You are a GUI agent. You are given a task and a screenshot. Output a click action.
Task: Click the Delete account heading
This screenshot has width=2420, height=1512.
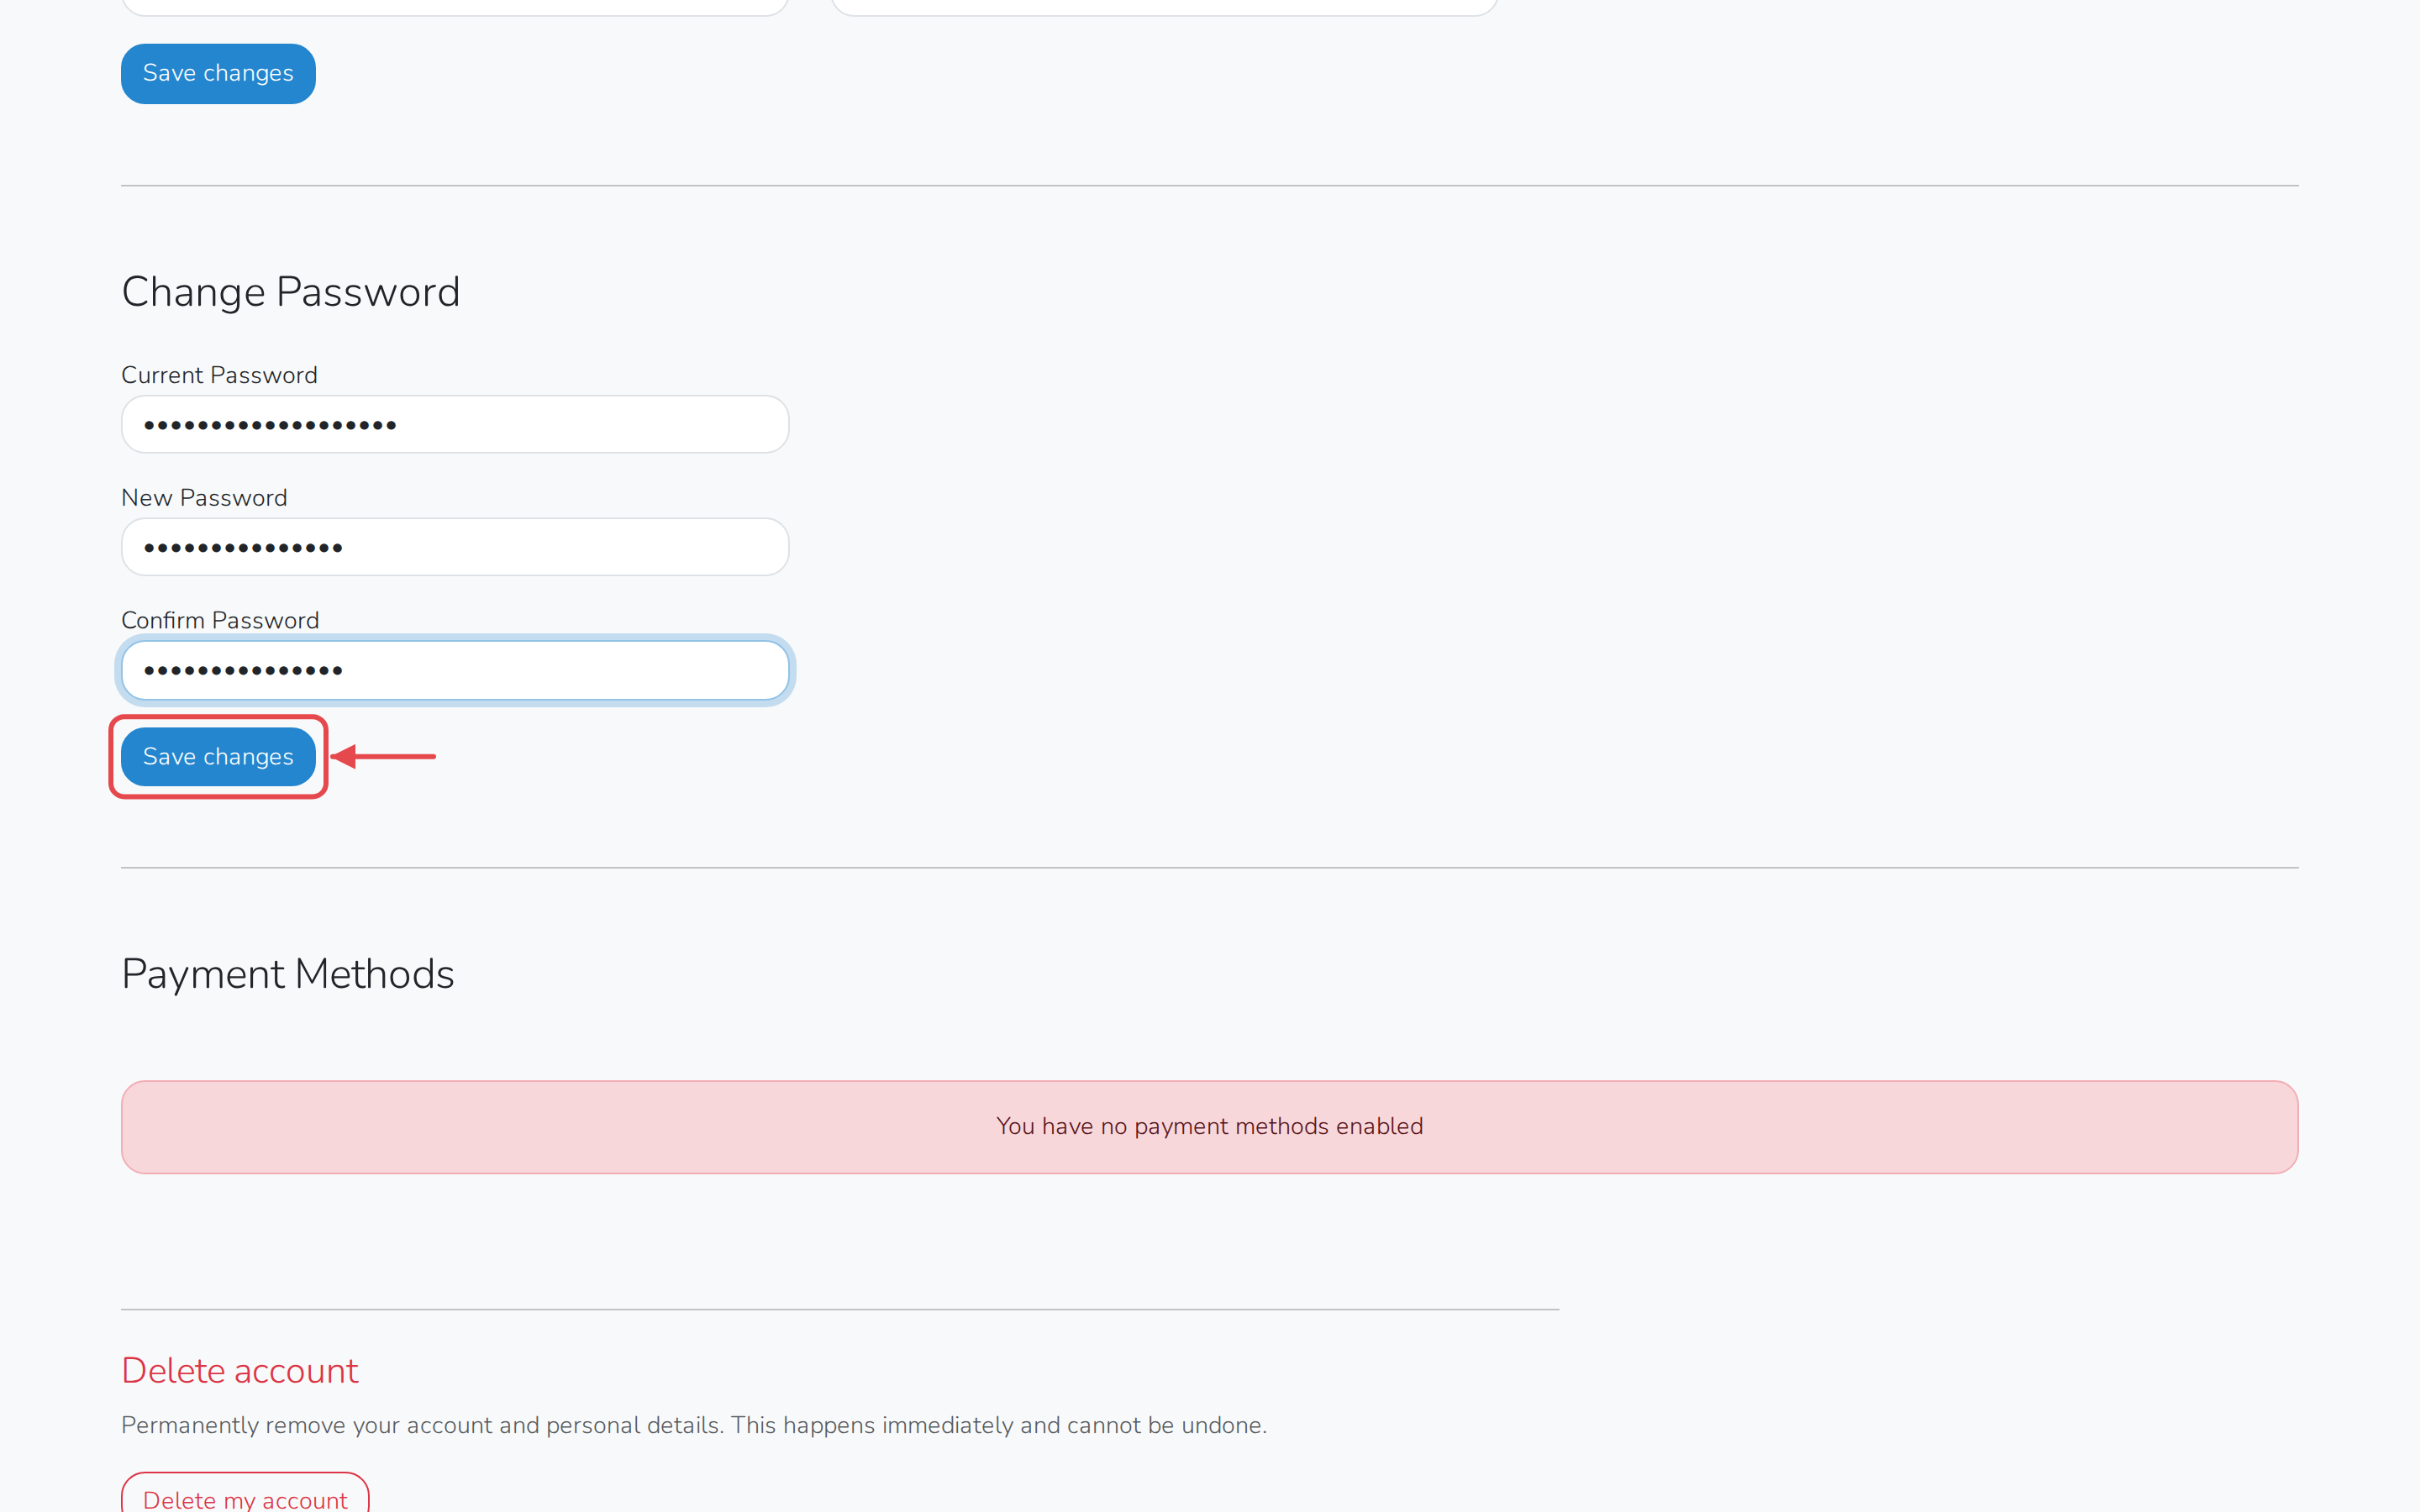point(239,1370)
